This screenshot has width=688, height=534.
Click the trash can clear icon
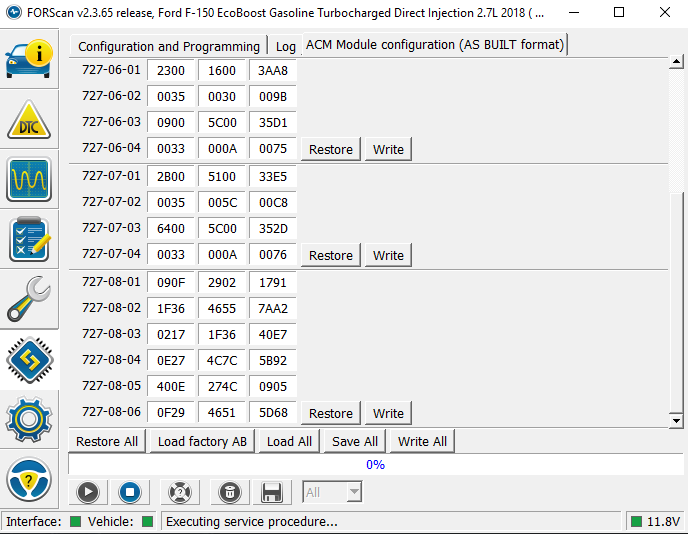coord(230,492)
